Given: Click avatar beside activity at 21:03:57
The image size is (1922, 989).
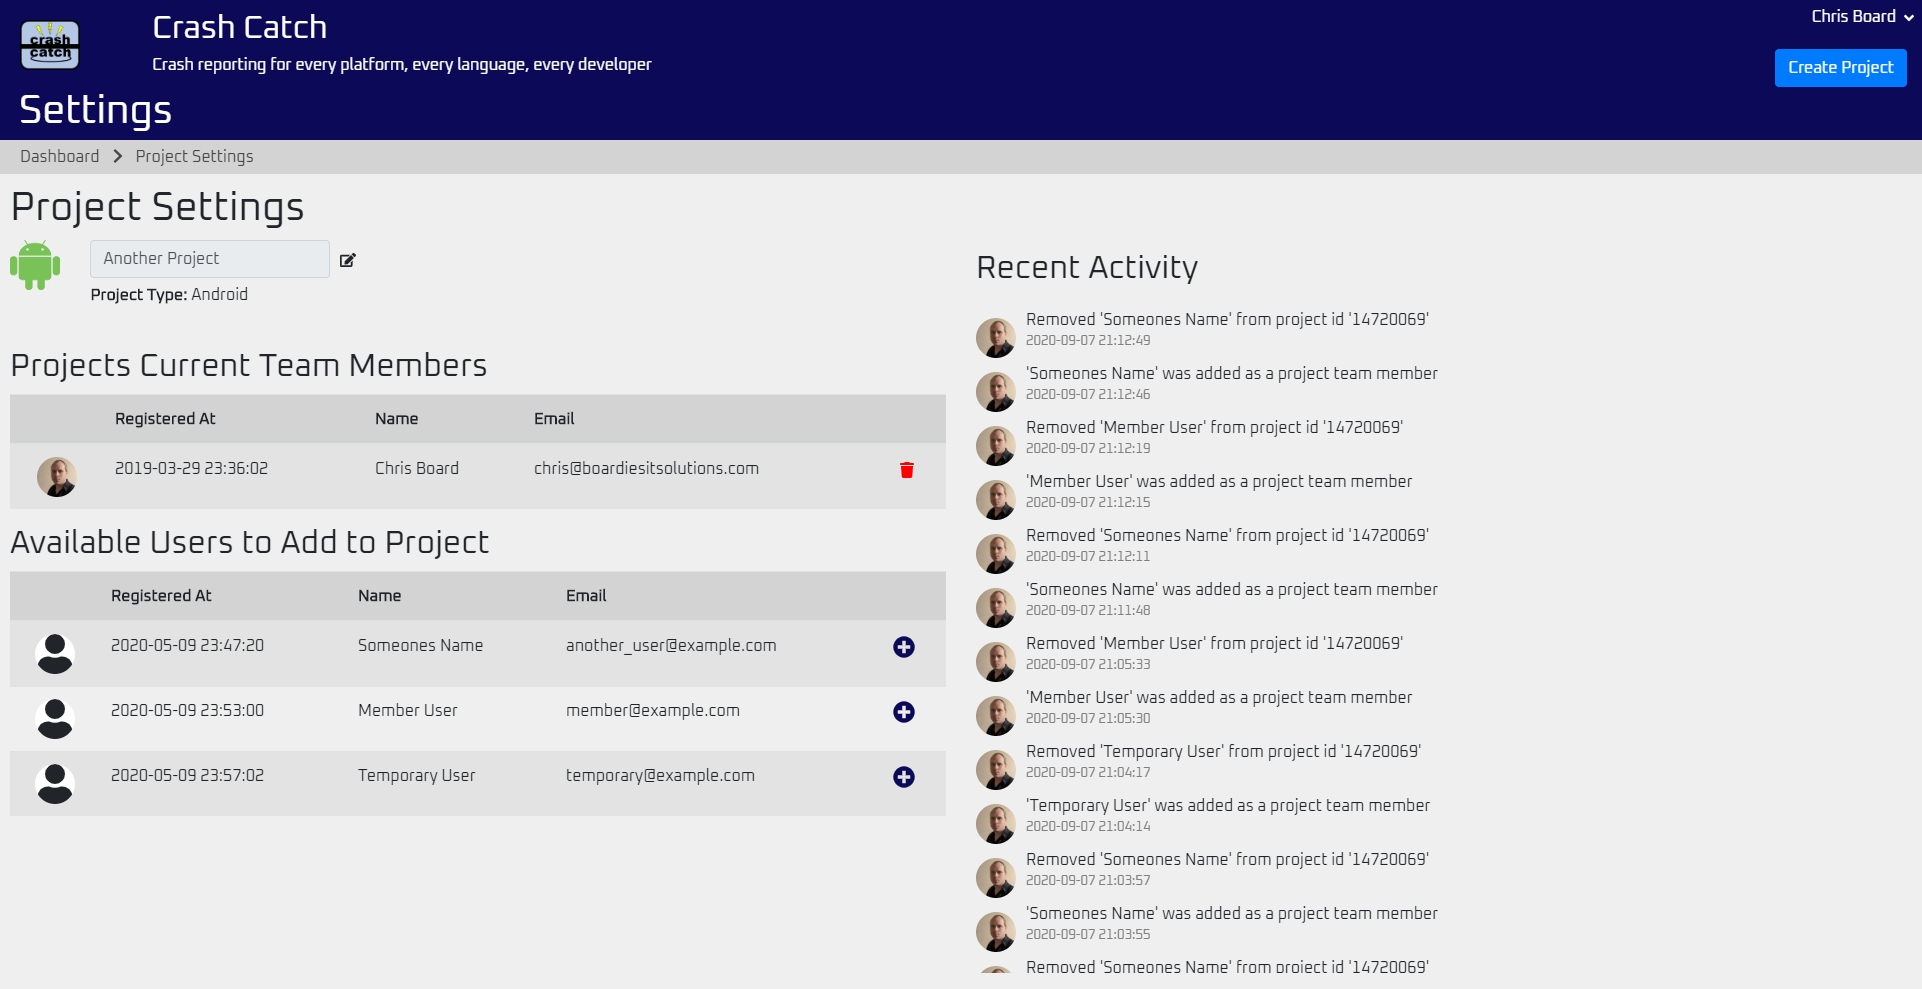Looking at the screenshot, I should (996, 878).
